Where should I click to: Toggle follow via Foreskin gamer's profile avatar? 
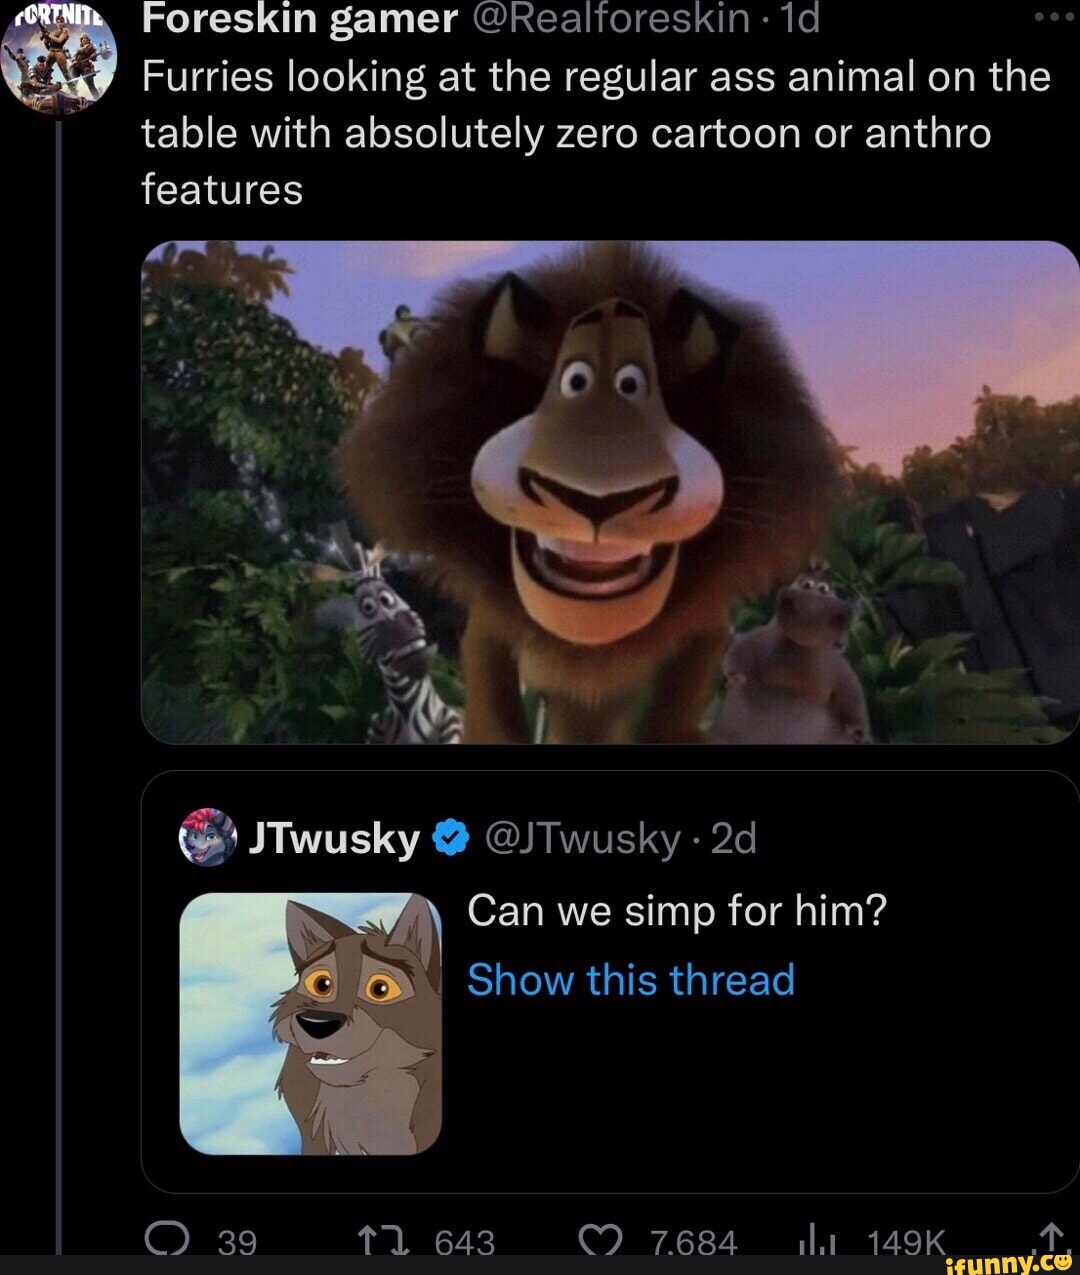click(x=57, y=57)
